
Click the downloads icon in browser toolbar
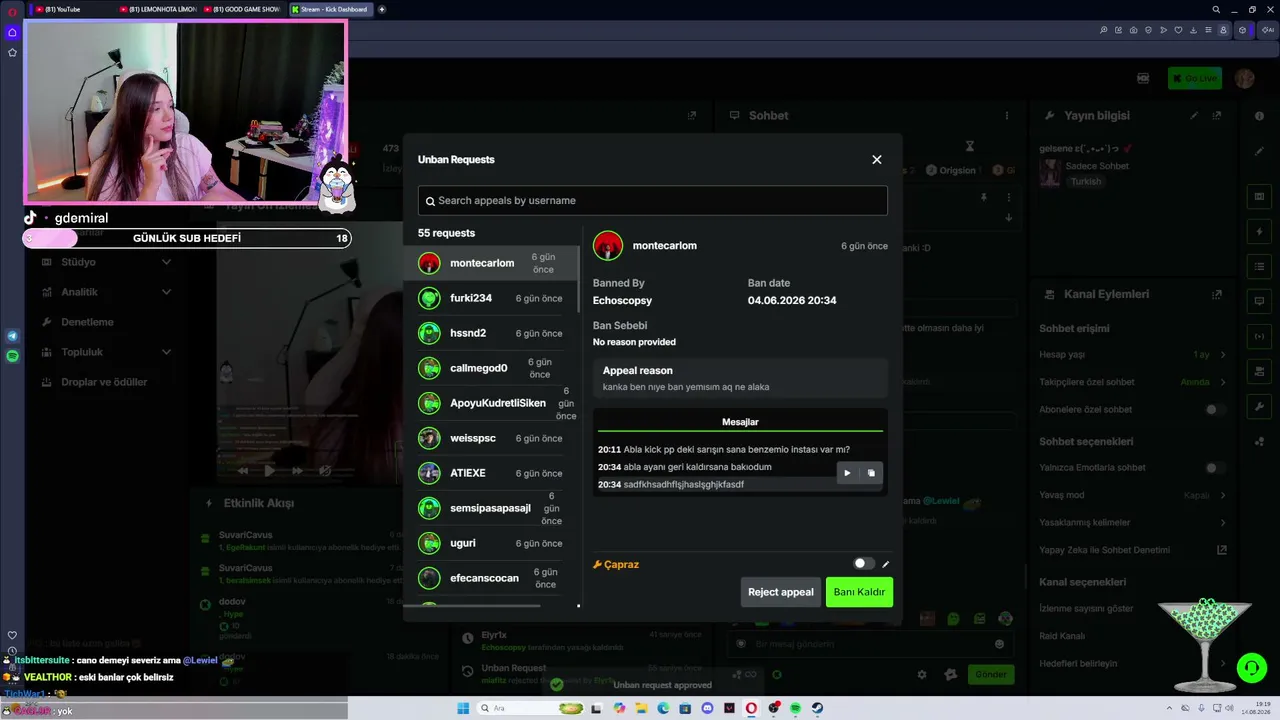(1194, 30)
